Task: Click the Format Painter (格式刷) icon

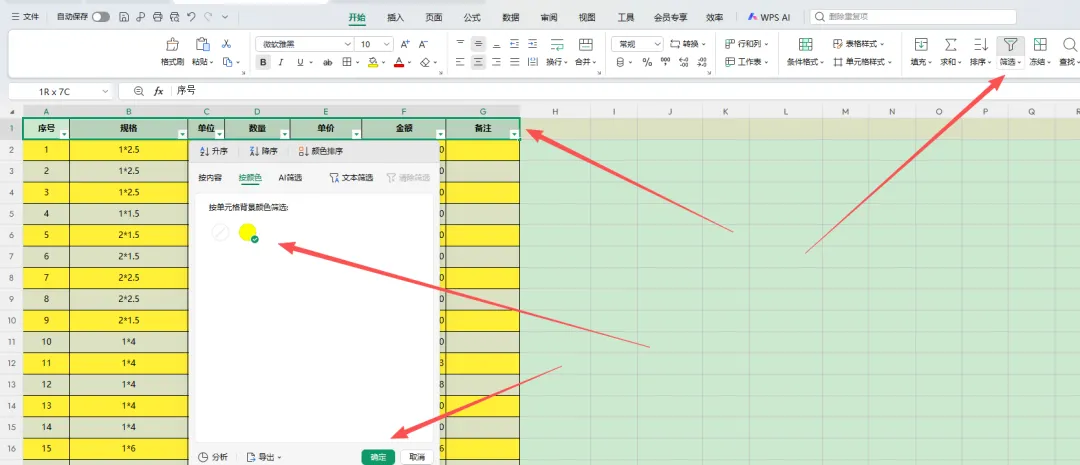Action: (172, 44)
